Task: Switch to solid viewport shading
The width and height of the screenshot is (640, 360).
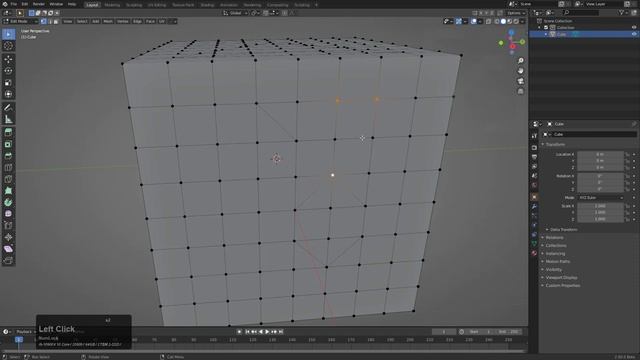Action: pos(503,21)
